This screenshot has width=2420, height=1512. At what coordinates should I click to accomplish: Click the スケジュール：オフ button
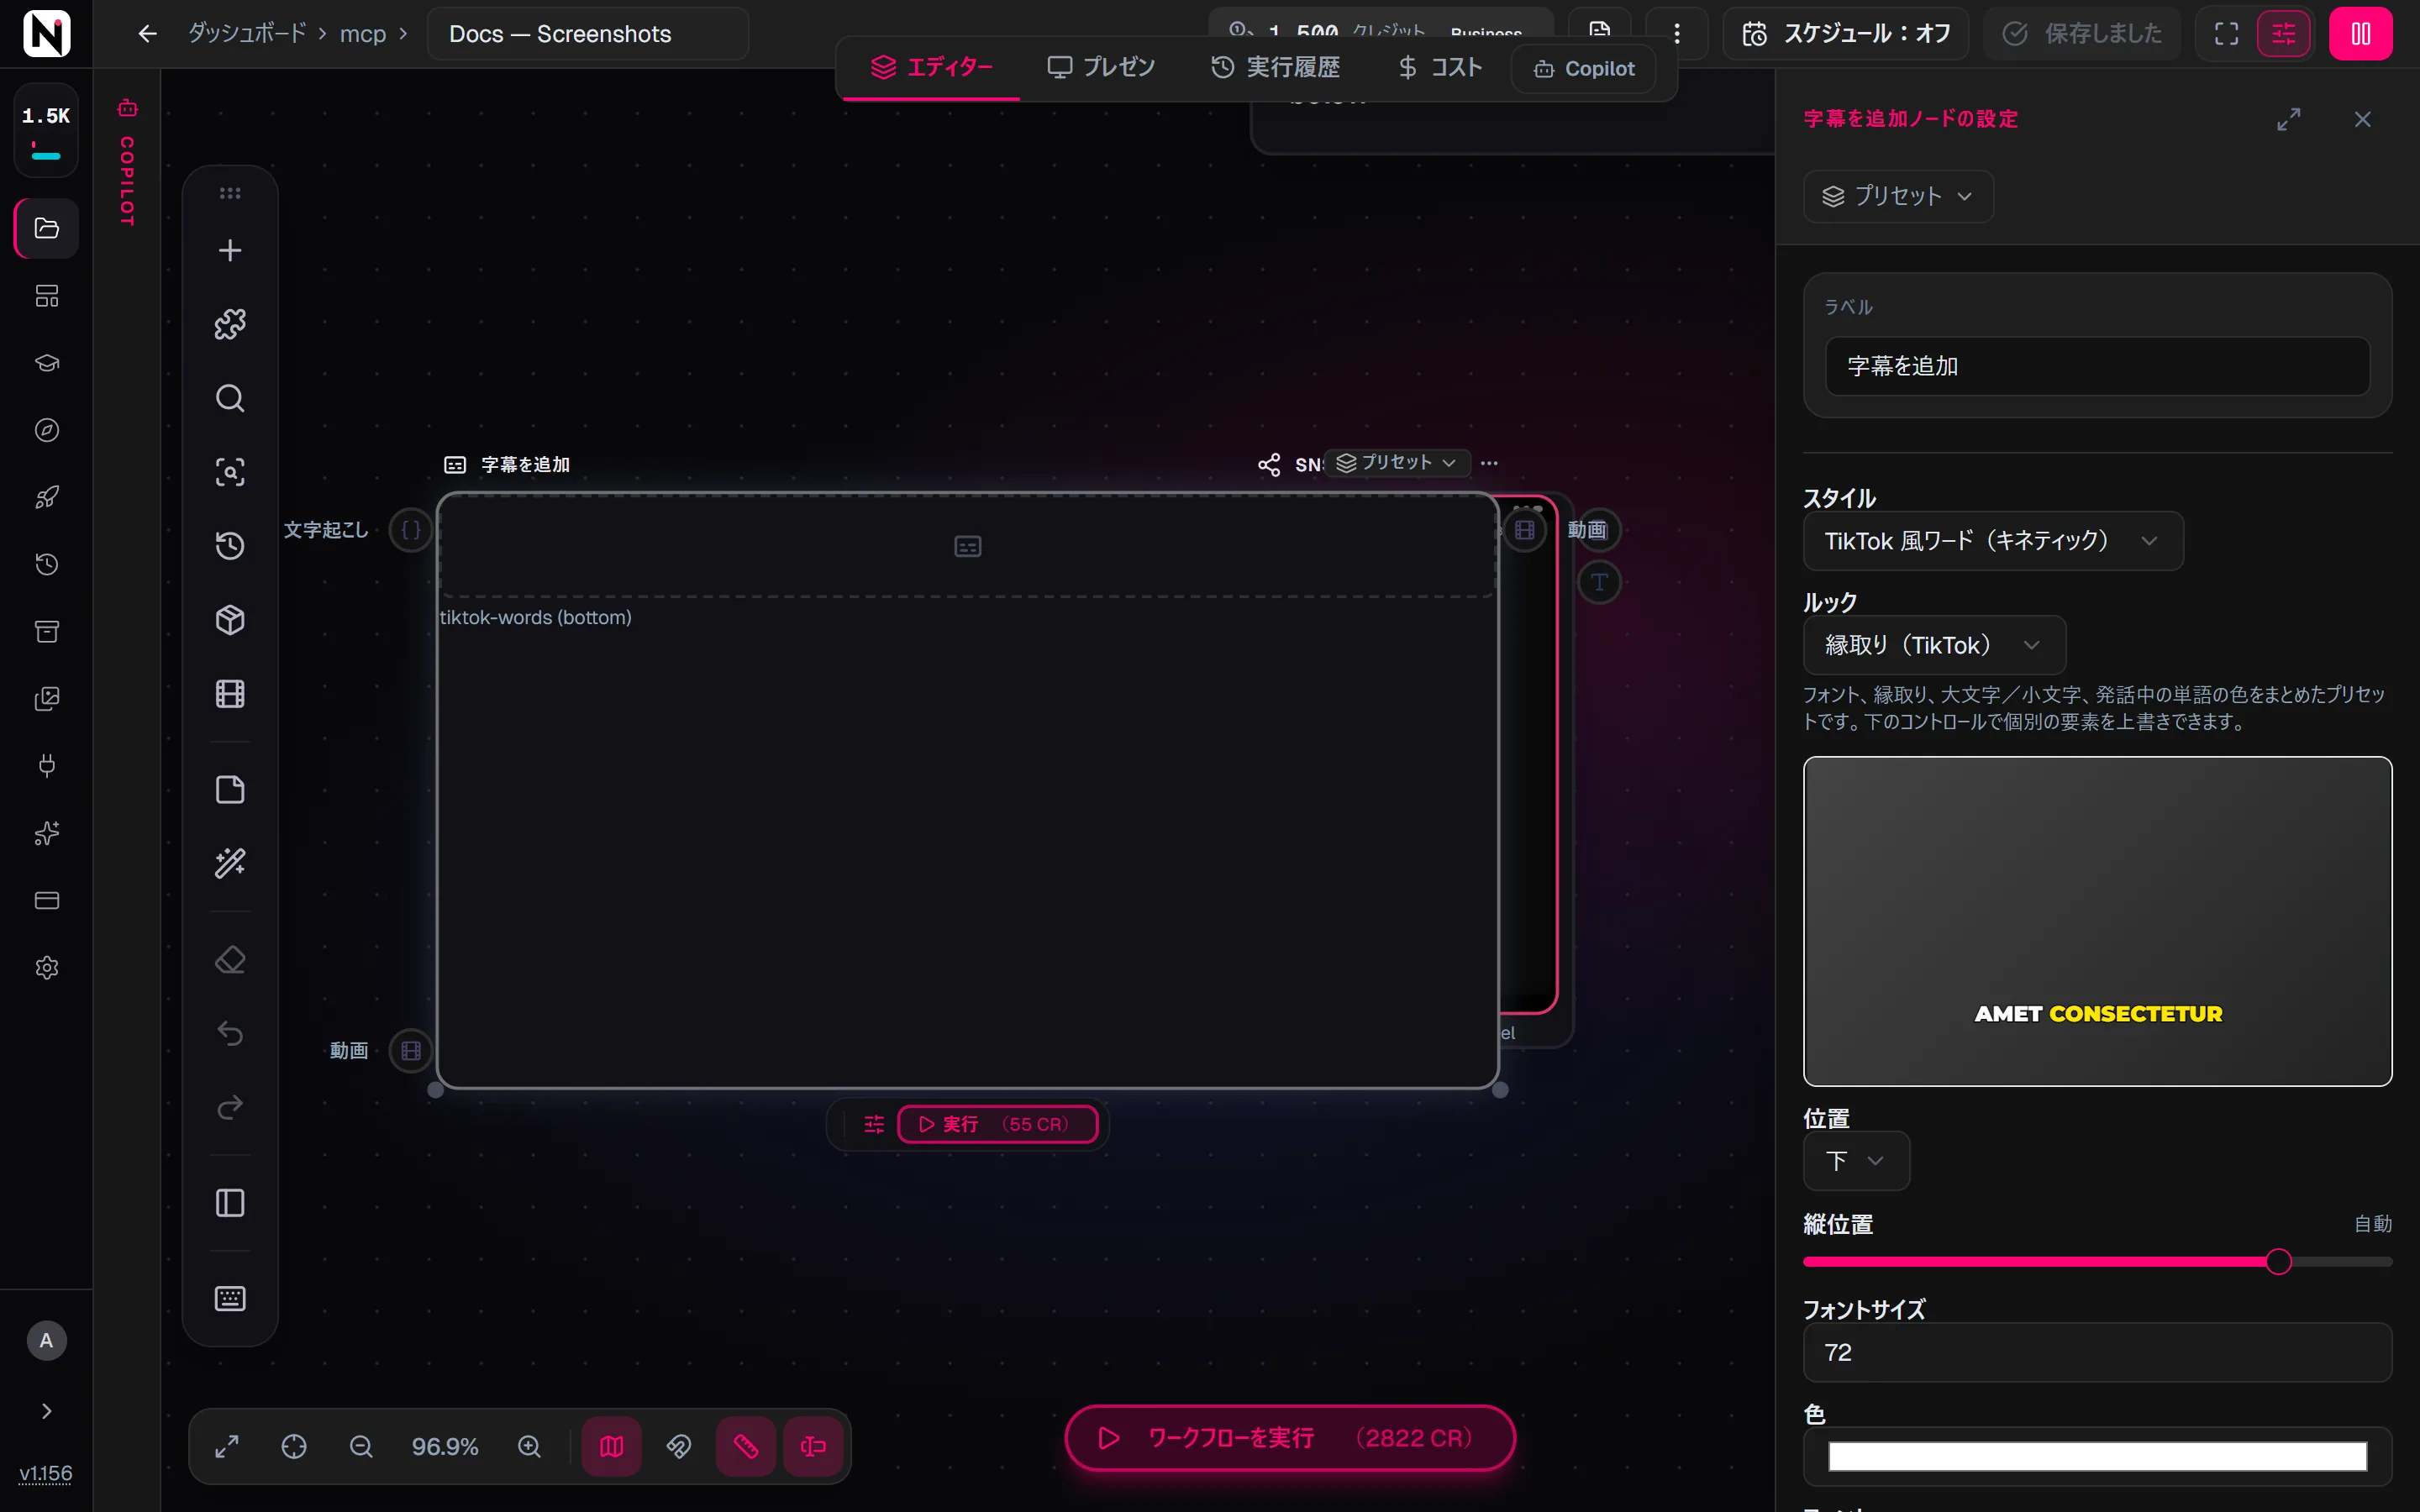(x=1846, y=34)
